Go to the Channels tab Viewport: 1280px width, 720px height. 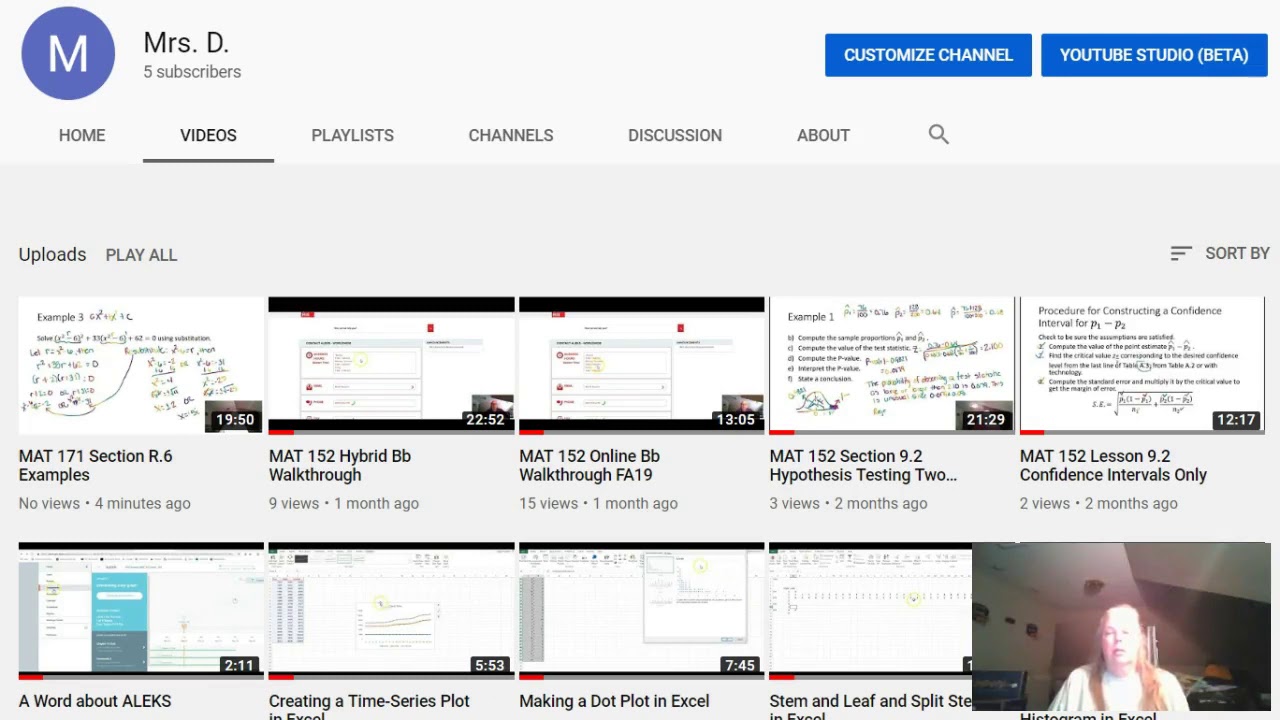(511, 135)
